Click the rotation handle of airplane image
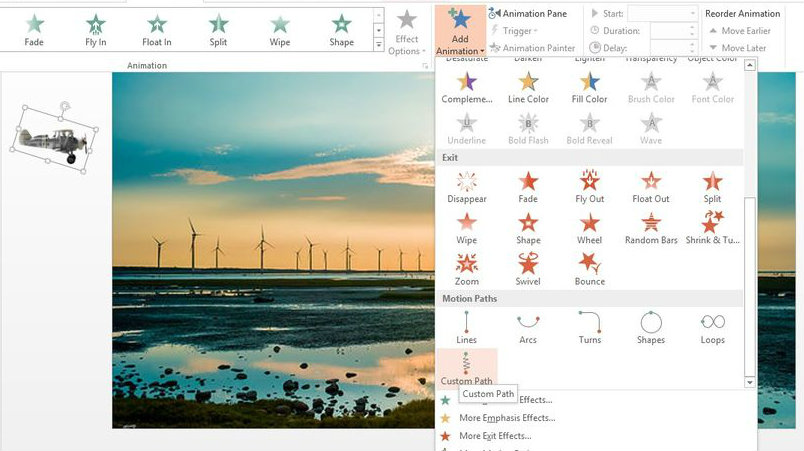 65,107
